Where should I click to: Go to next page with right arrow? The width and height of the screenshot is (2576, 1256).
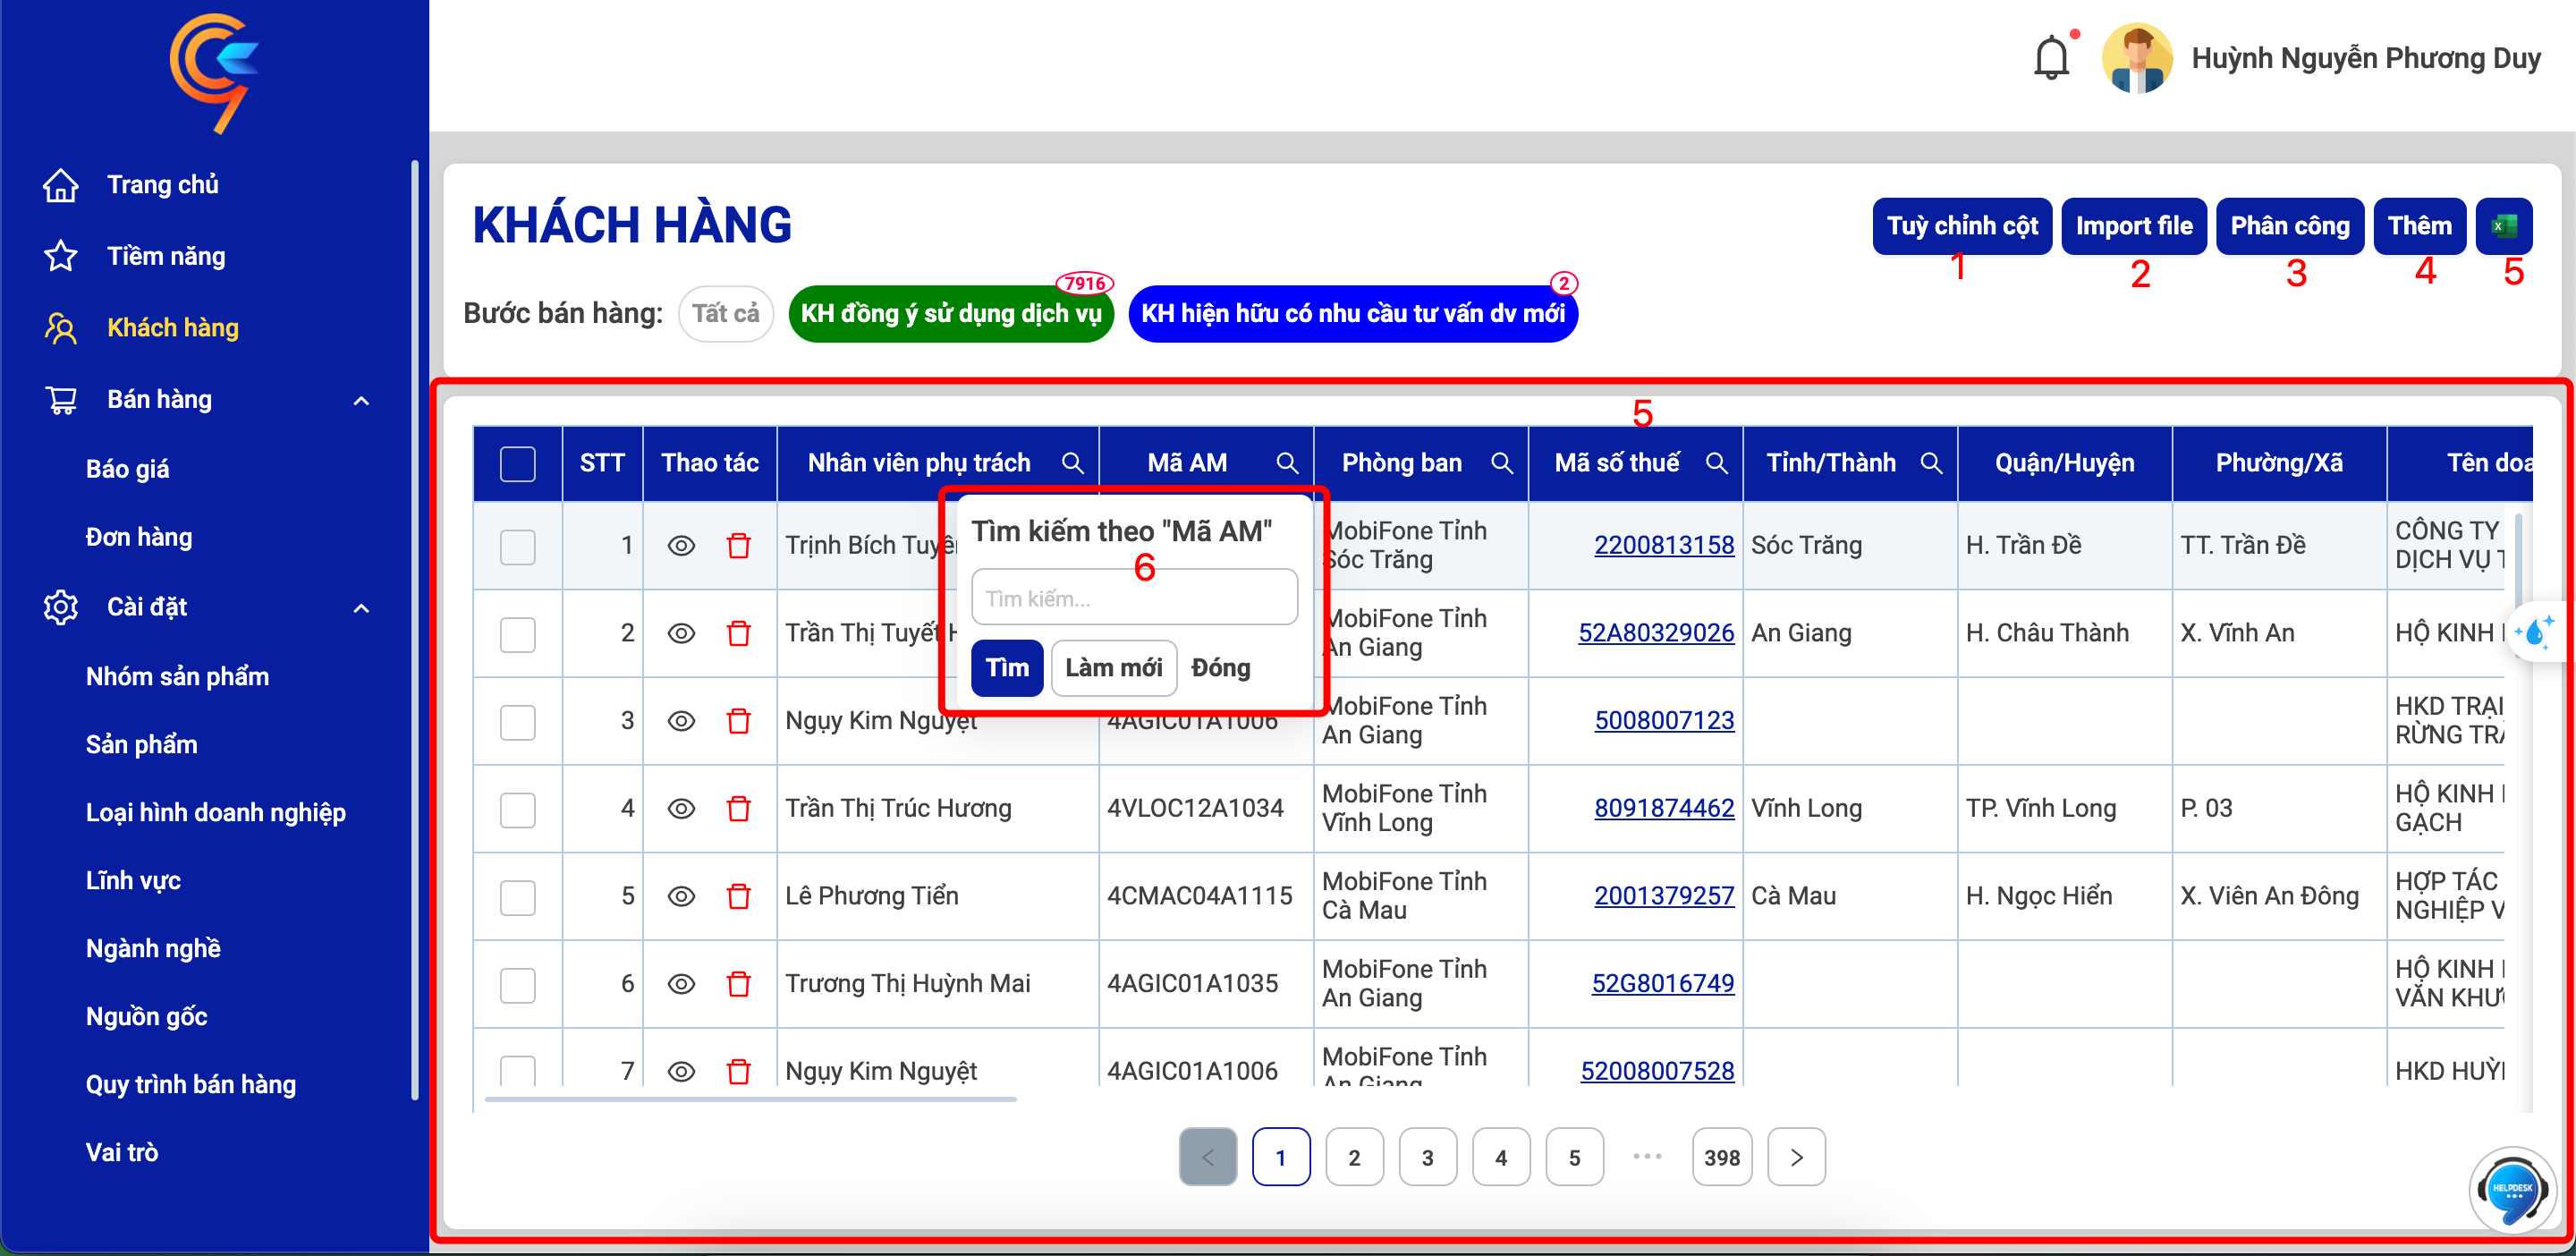point(1796,1157)
